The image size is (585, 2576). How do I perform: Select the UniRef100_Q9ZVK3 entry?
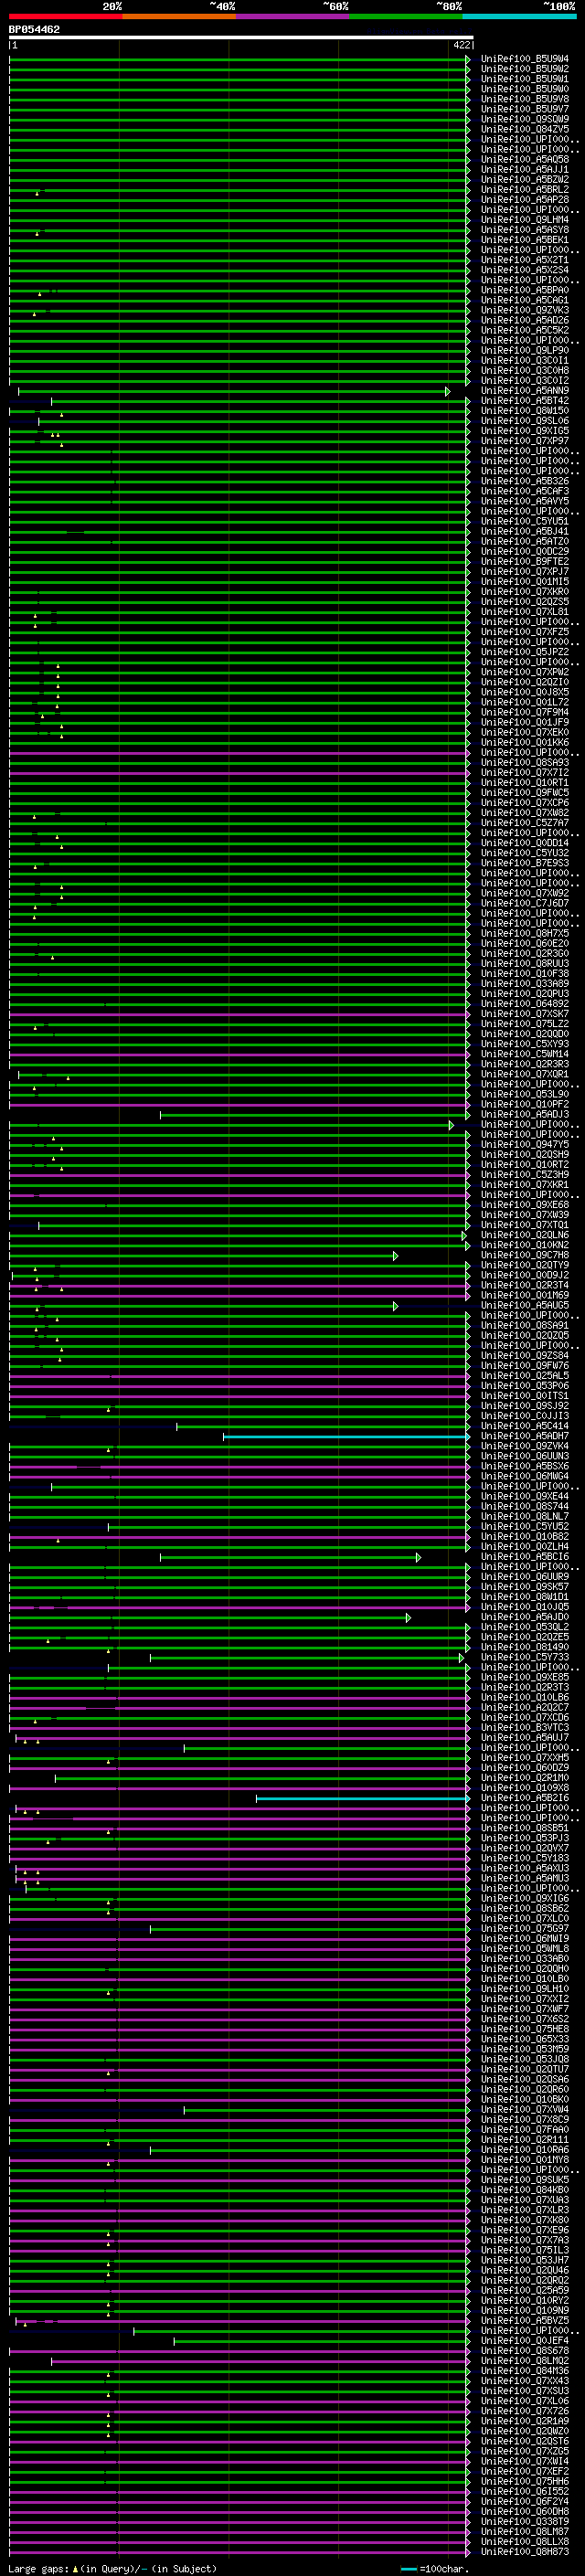pos(525,310)
